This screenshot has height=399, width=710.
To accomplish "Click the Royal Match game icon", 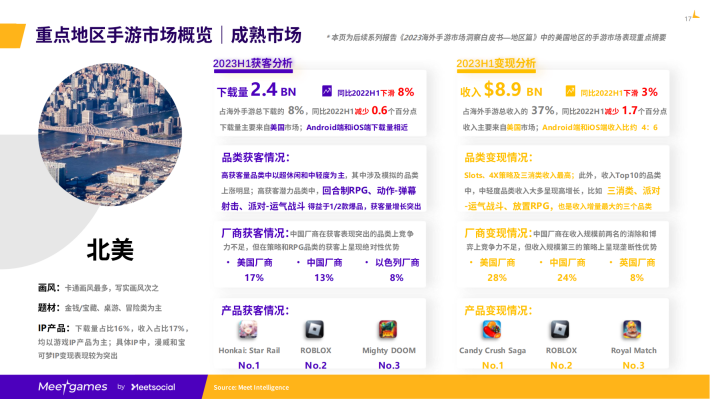I will [x=632, y=330].
